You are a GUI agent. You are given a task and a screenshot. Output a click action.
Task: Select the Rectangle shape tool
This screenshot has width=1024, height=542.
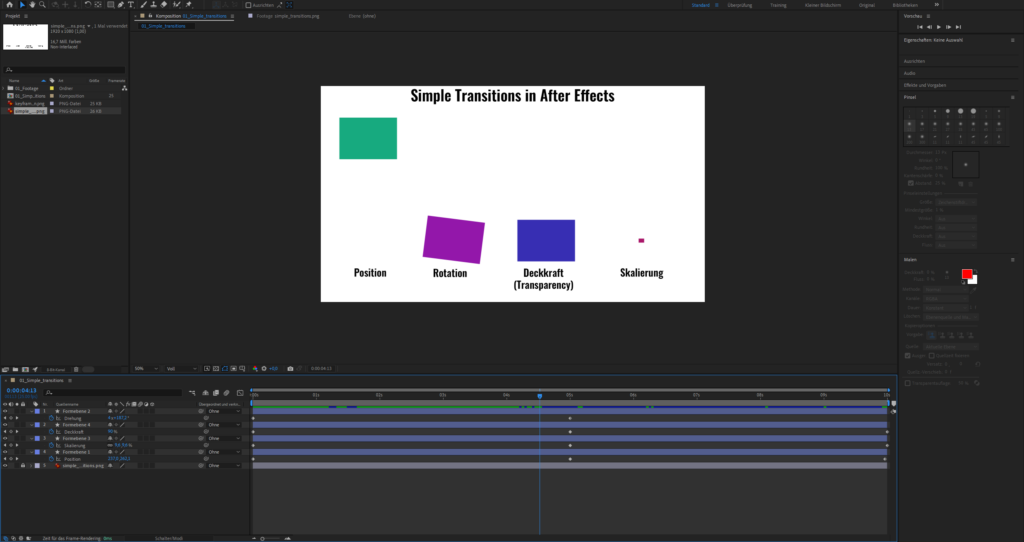110,5
